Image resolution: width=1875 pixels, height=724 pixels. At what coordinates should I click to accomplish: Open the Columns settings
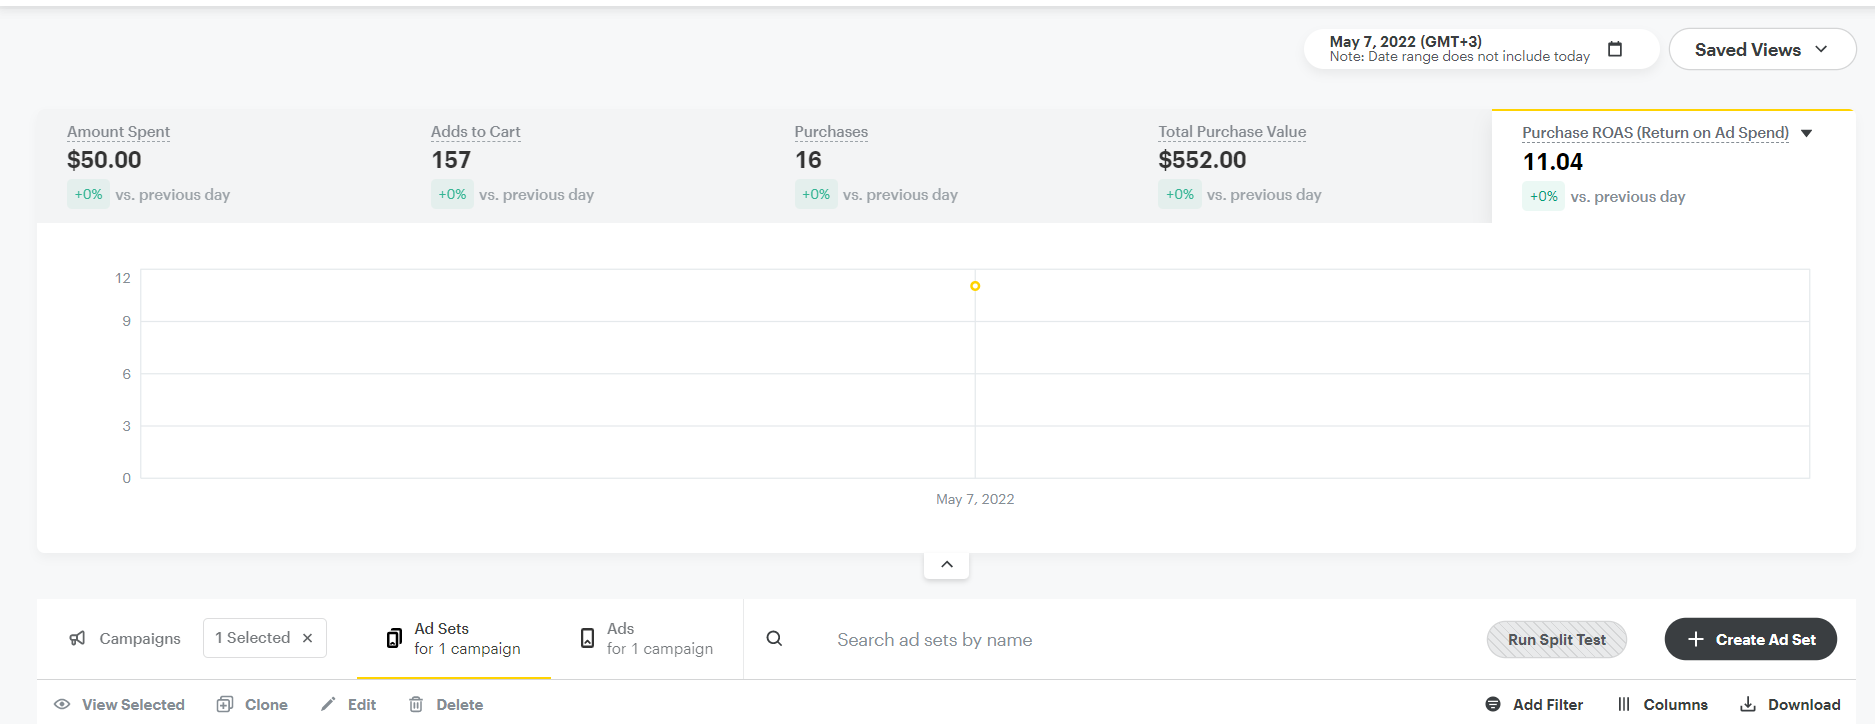[1662, 704]
